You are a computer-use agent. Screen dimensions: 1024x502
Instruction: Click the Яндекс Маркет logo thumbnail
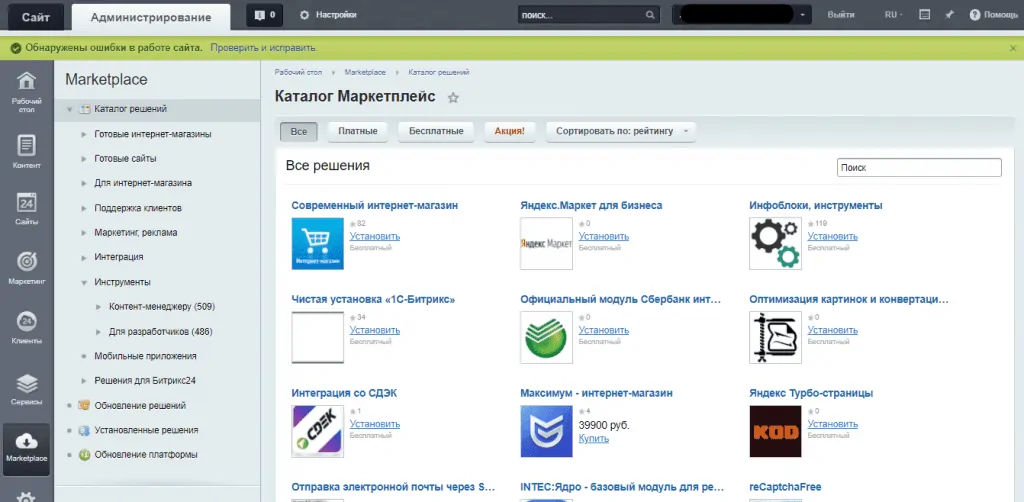(547, 243)
